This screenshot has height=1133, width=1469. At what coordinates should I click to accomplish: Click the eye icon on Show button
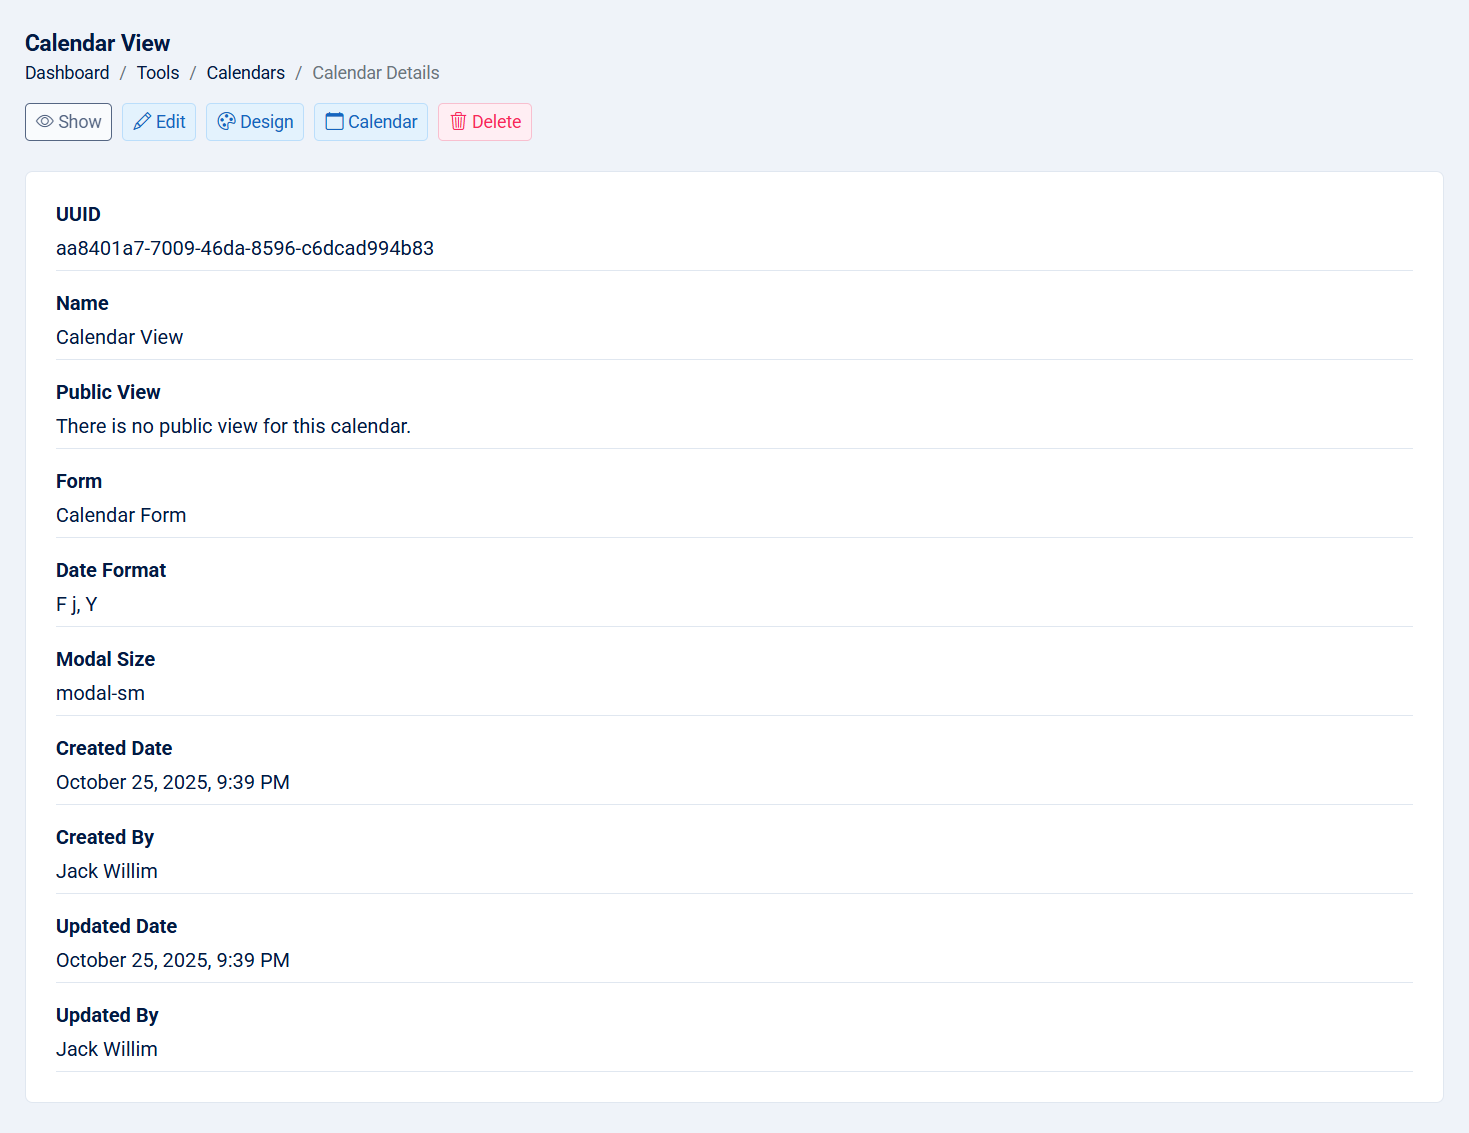pos(45,122)
